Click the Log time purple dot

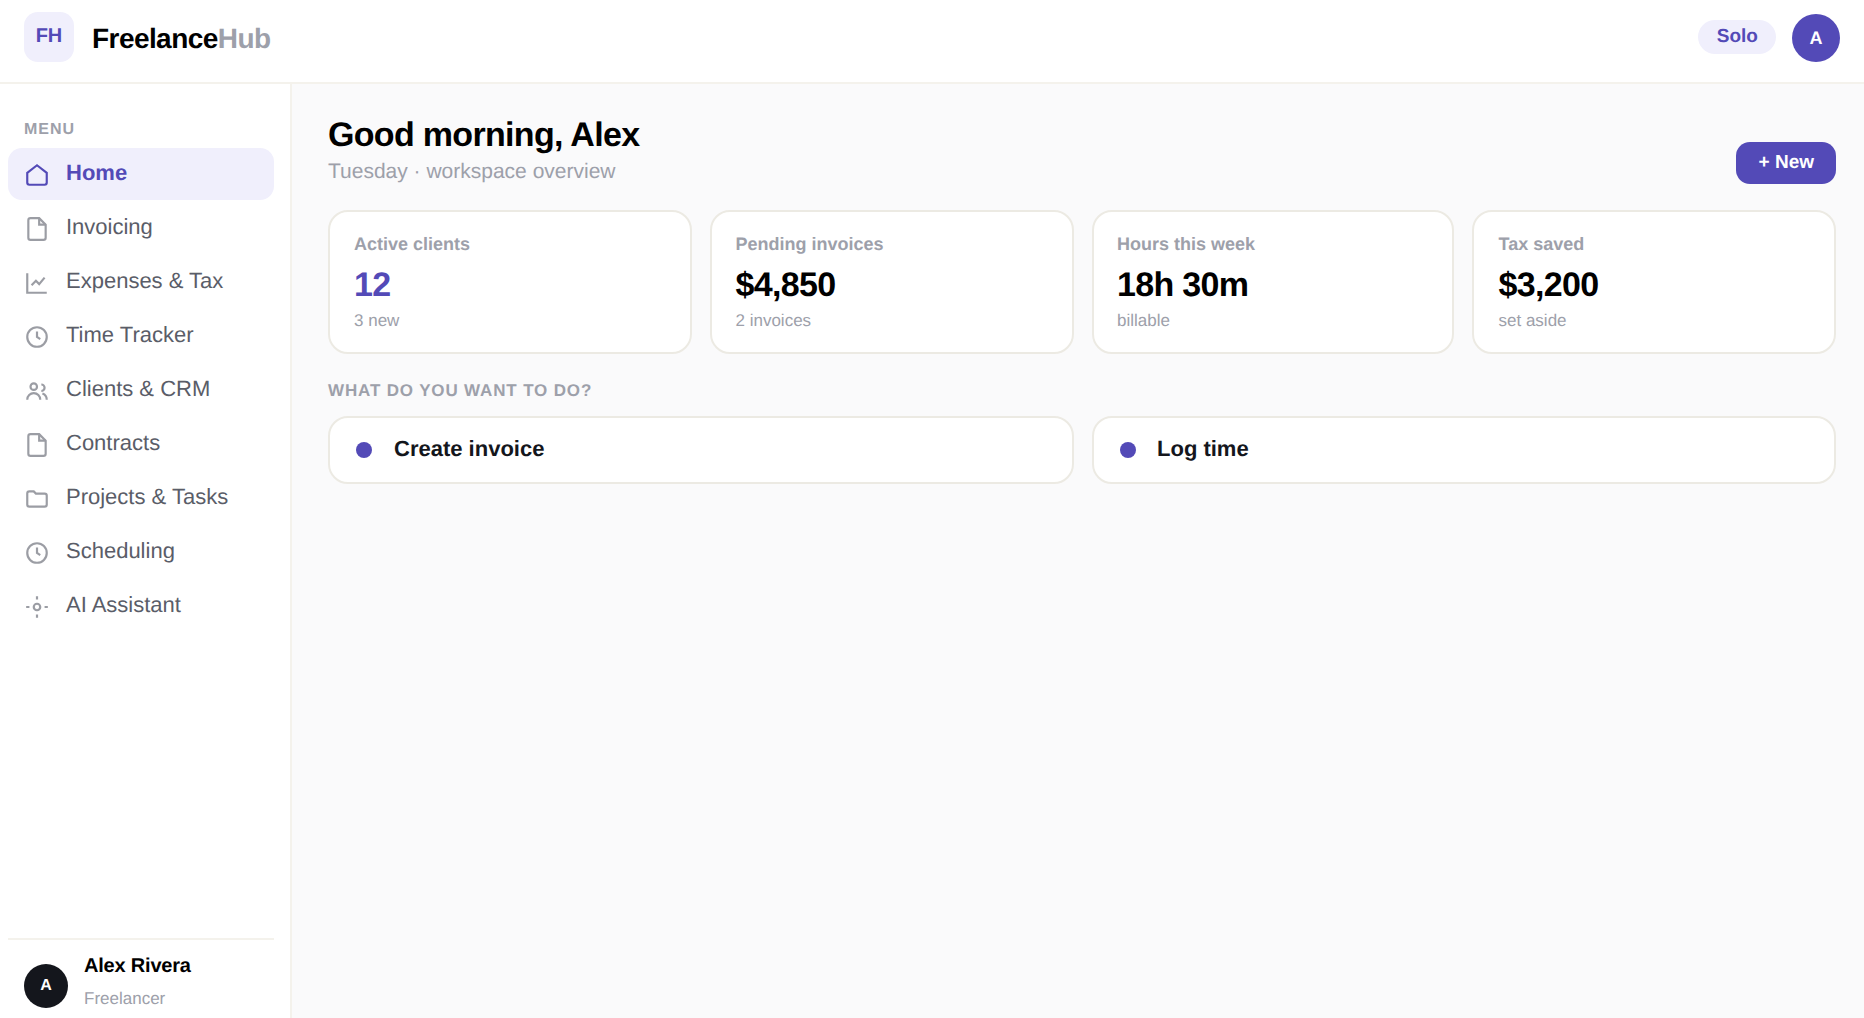point(1128,450)
